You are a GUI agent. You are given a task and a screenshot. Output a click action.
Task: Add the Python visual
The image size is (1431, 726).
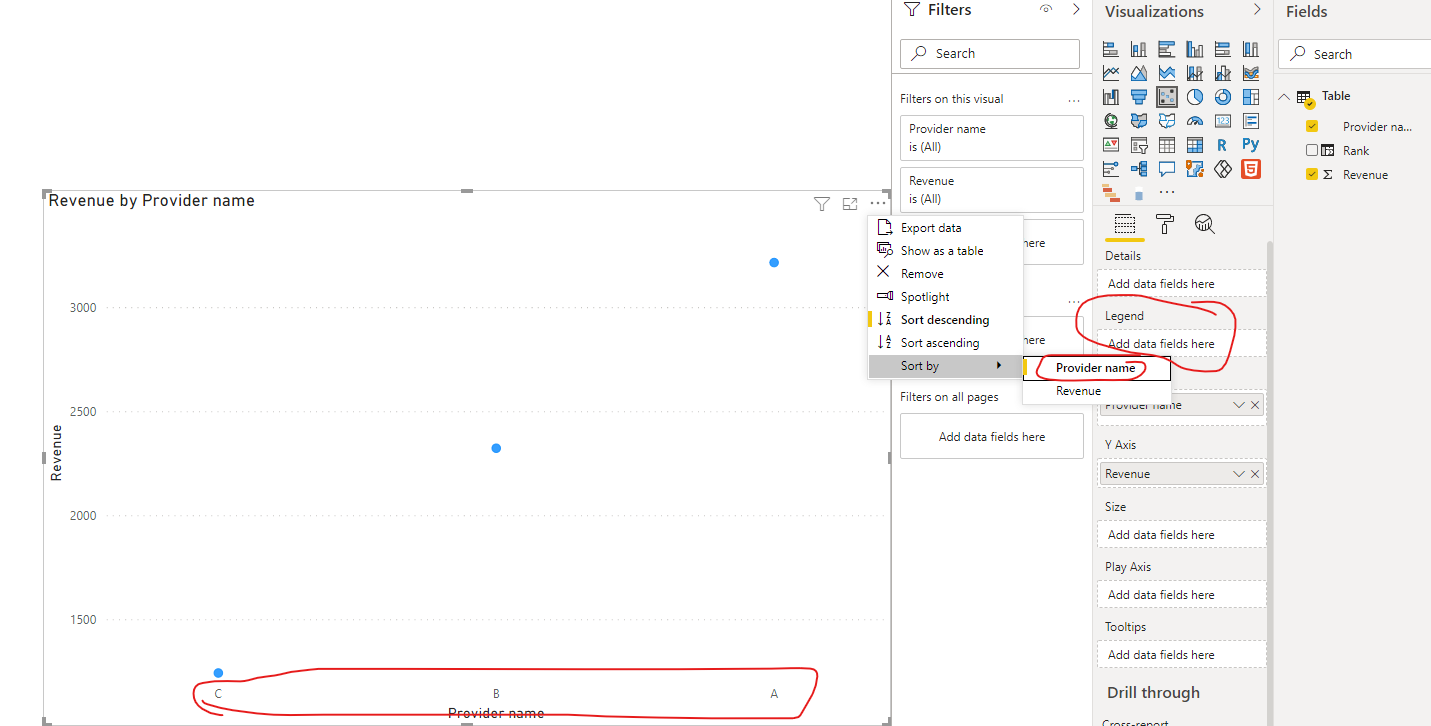pos(1251,145)
